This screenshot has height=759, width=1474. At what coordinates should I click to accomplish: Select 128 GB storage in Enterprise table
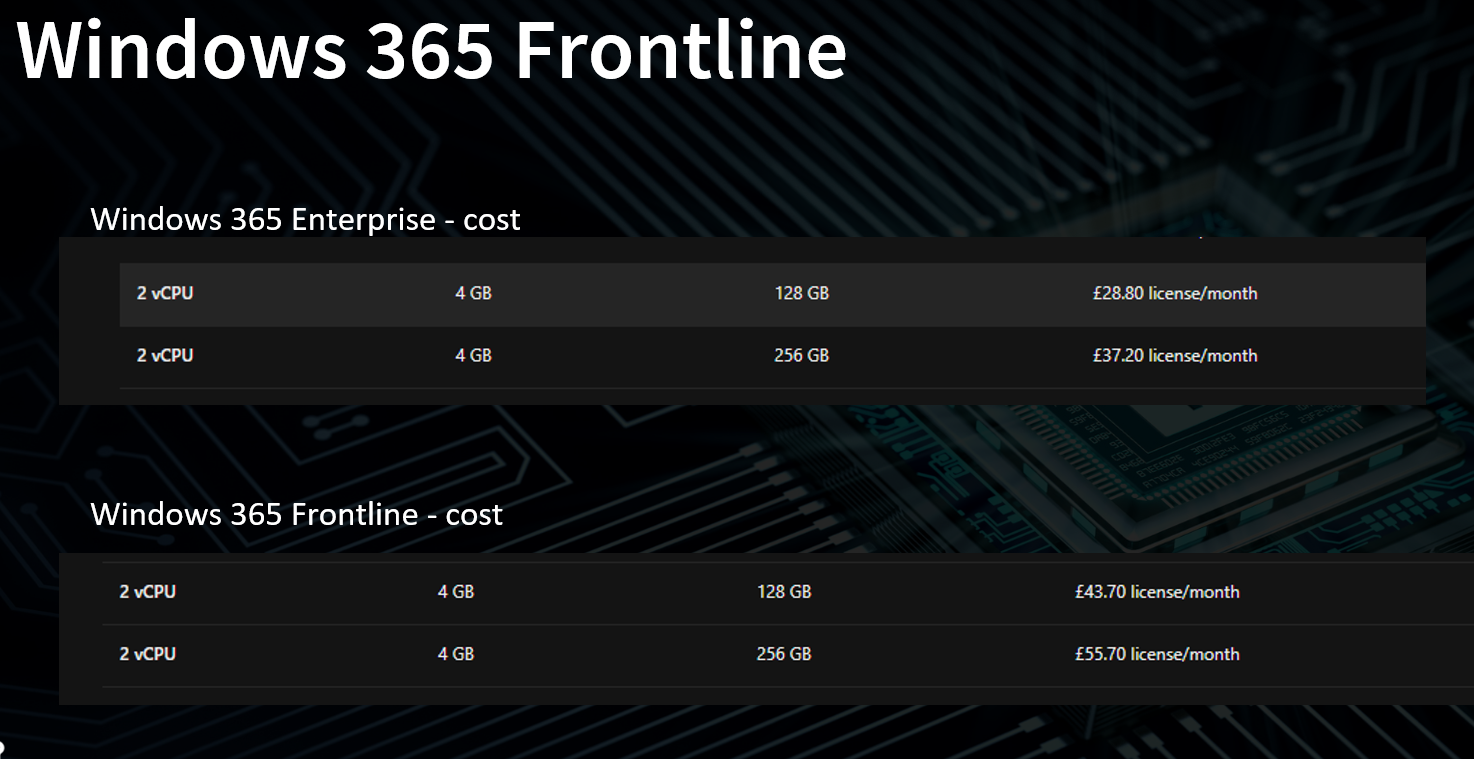tap(801, 294)
